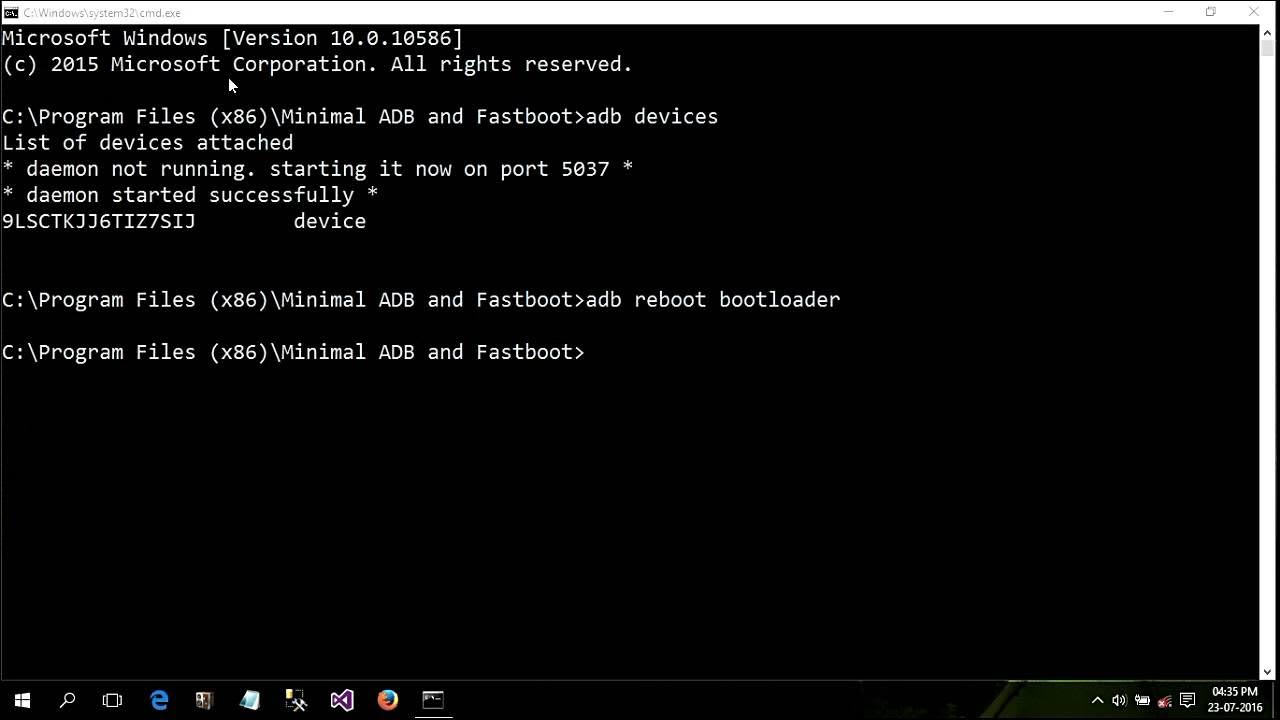The width and height of the screenshot is (1280, 720).
Task: Click the cmd.exe title bar system icon
Action: coord(11,13)
